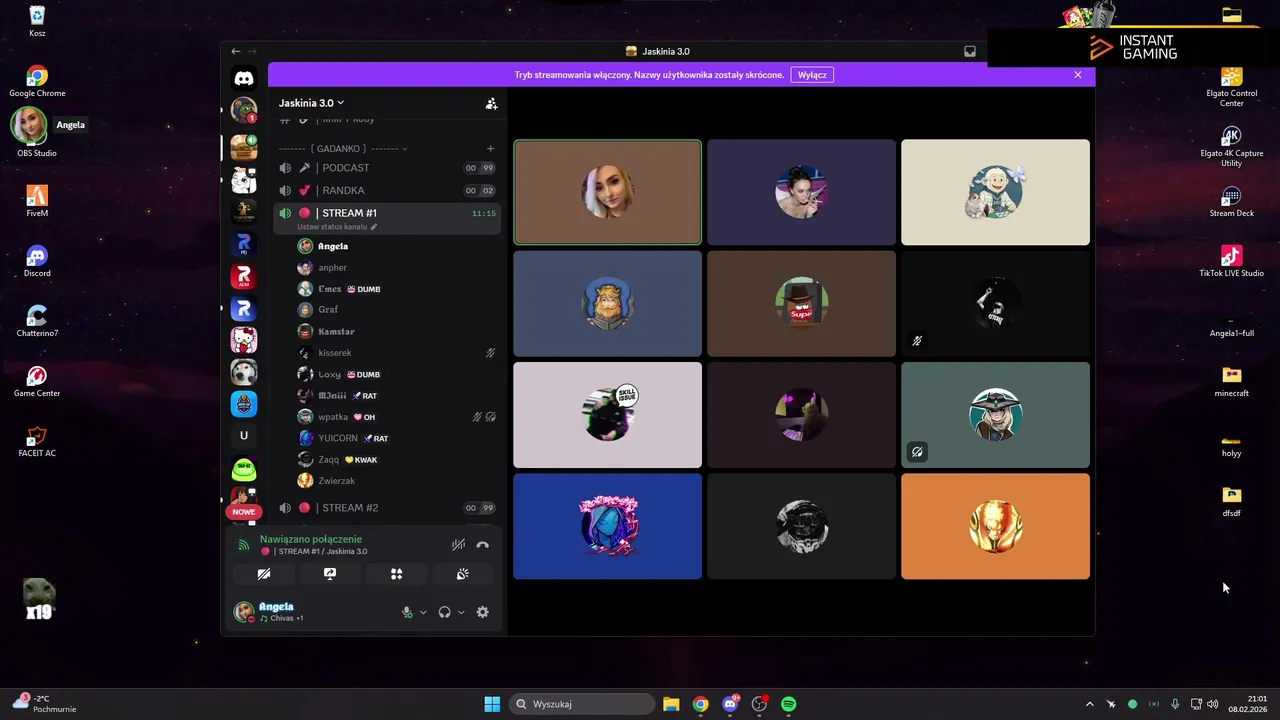Open OBS Studio from the taskbar
This screenshot has height=720, width=1280.
(759, 704)
